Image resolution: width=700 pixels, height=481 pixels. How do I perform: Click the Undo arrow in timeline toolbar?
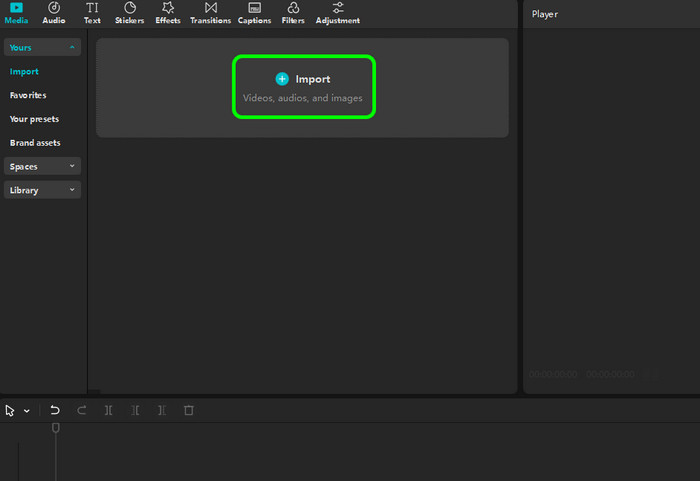tap(55, 410)
